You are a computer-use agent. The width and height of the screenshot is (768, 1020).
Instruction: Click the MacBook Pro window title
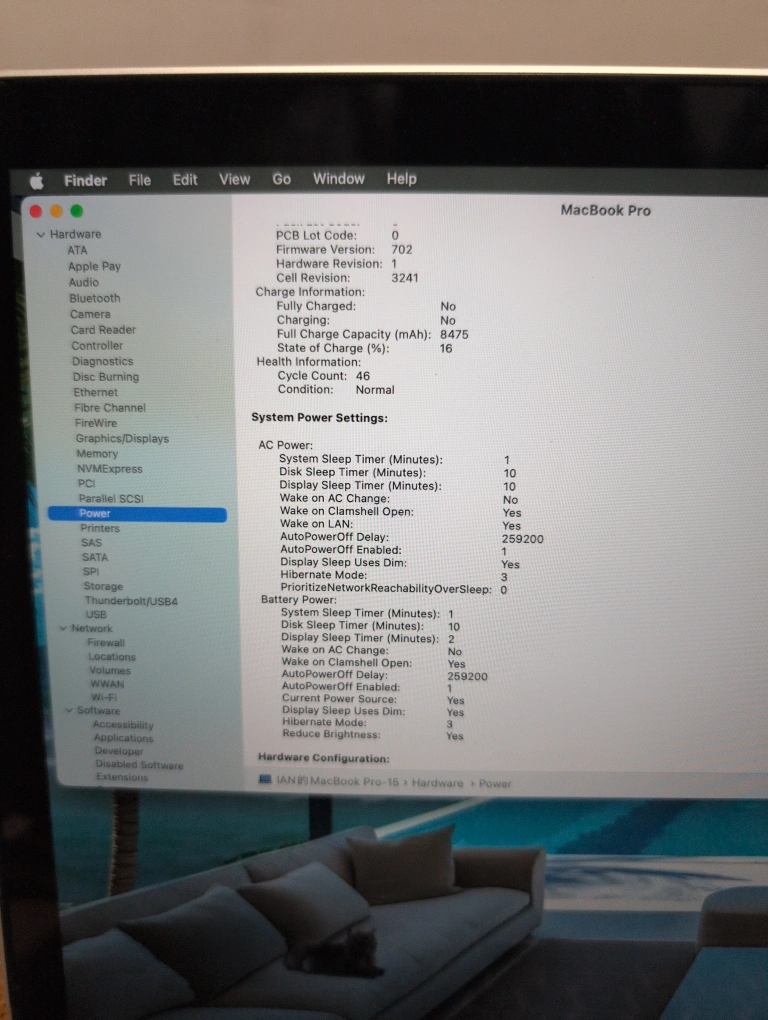tap(605, 210)
